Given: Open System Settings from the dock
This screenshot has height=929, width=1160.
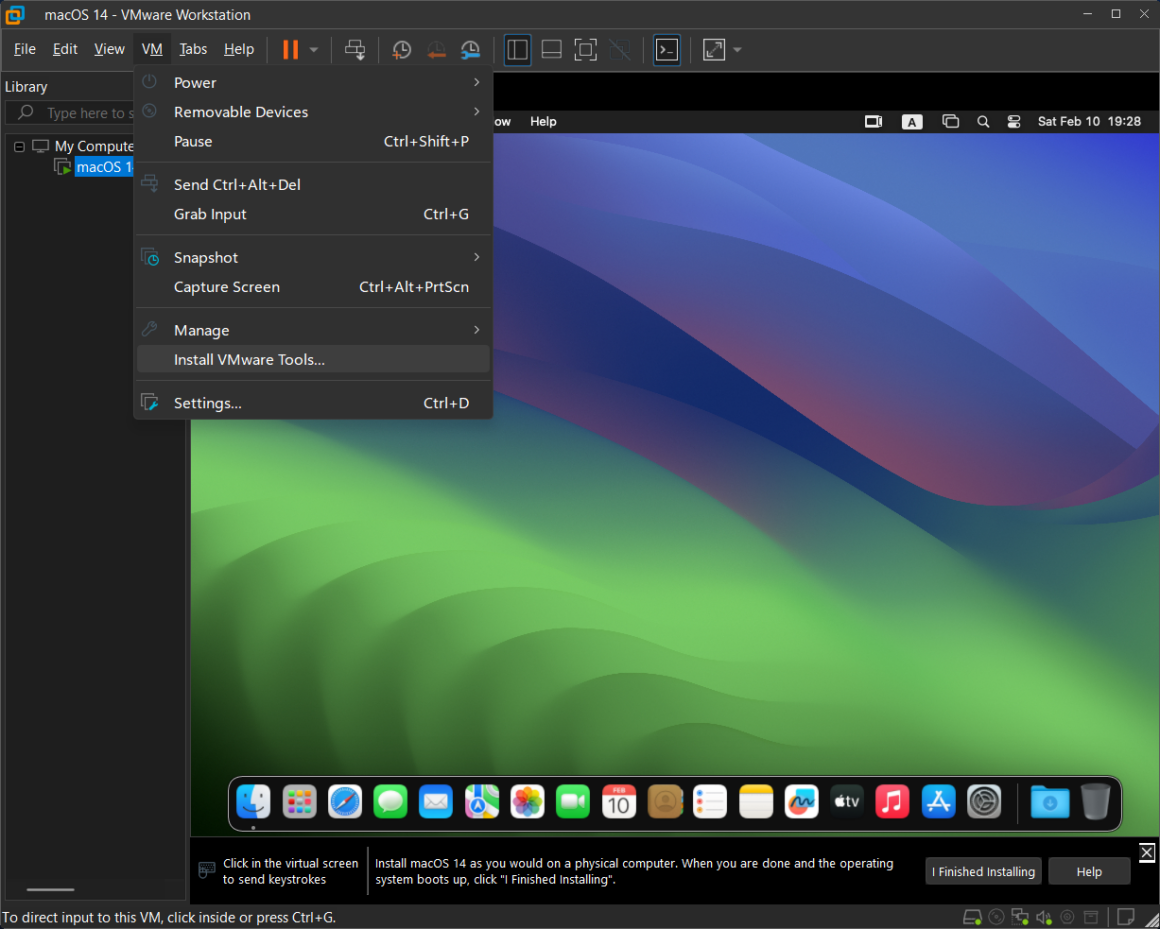Looking at the screenshot, I should click(x=984, y=802).
